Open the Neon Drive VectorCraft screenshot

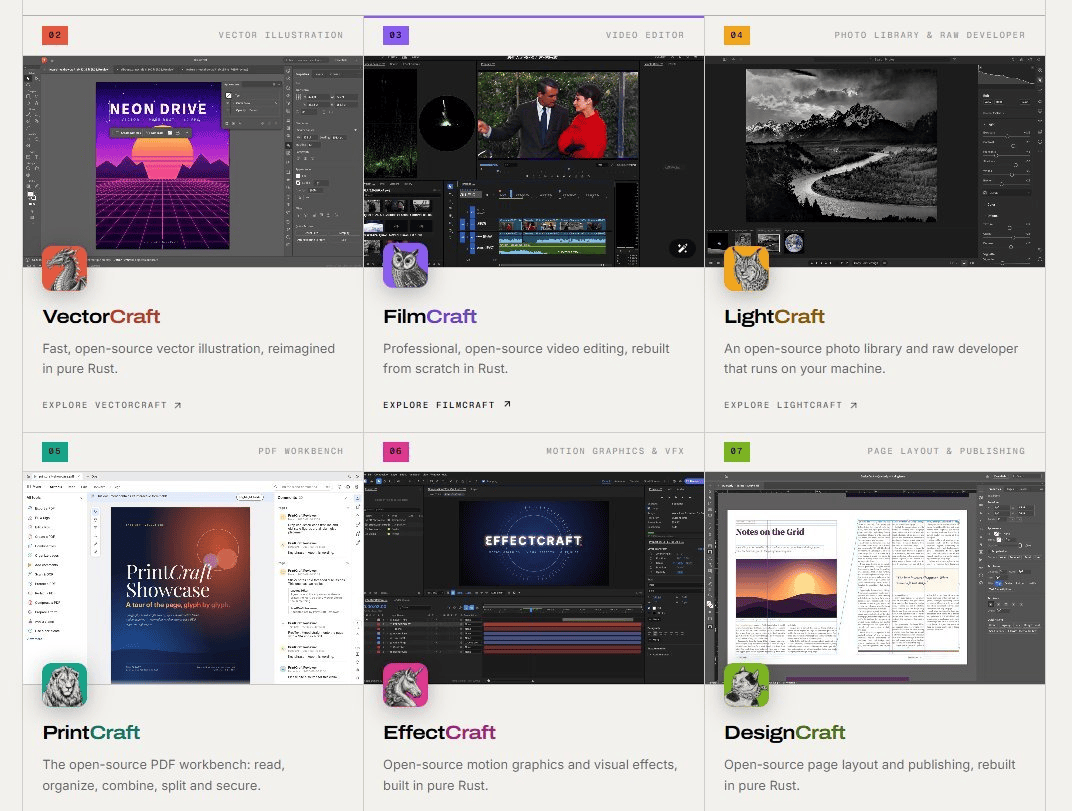coord(193,161)
